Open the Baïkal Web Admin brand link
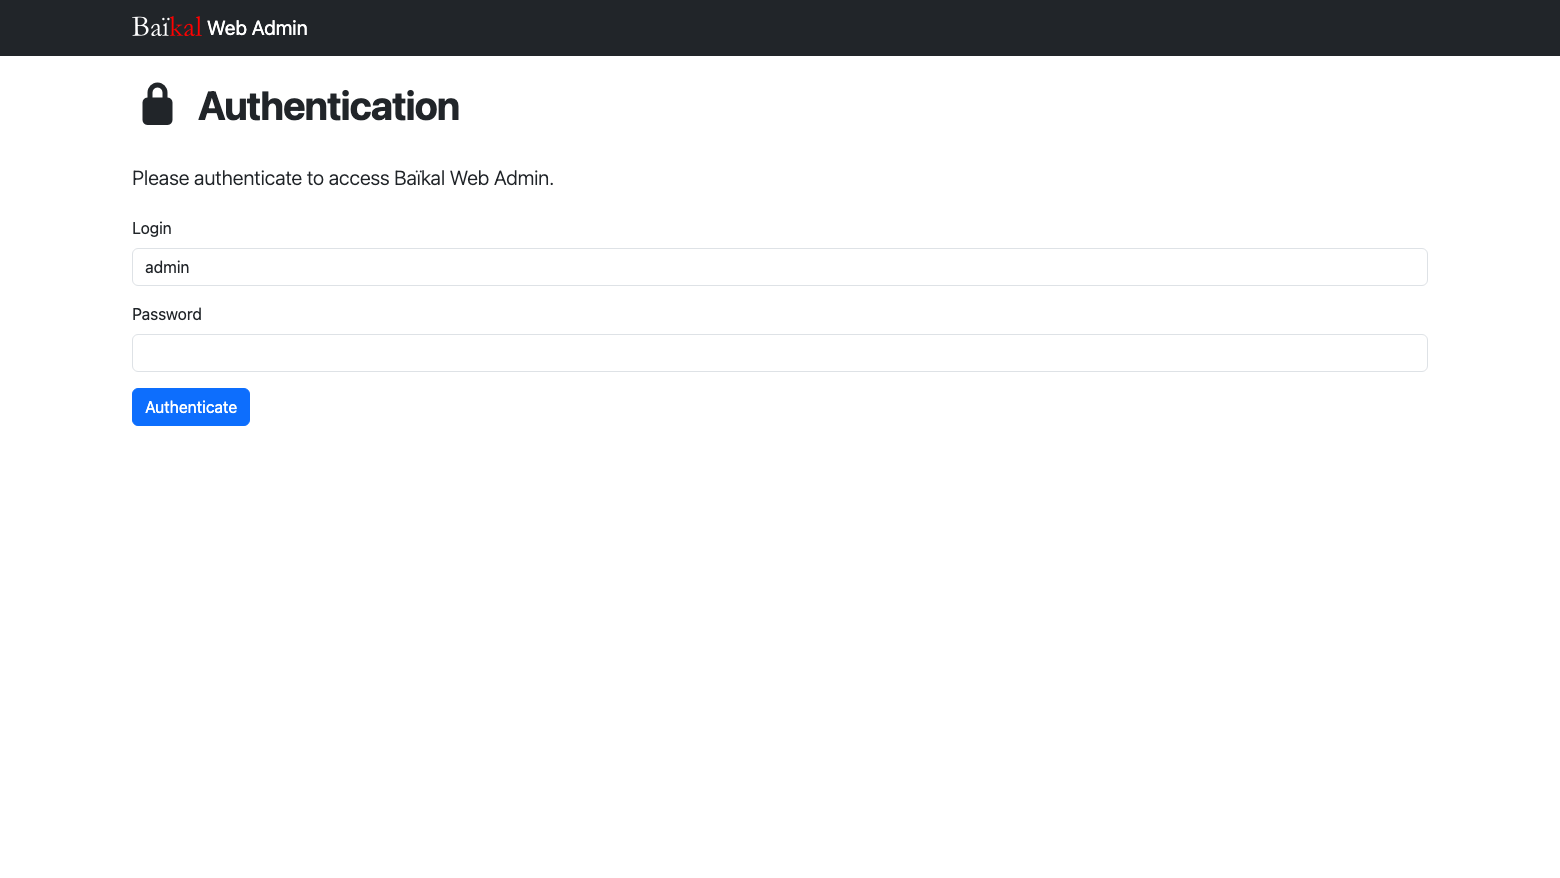1560x878 pixels. [220, 27]
